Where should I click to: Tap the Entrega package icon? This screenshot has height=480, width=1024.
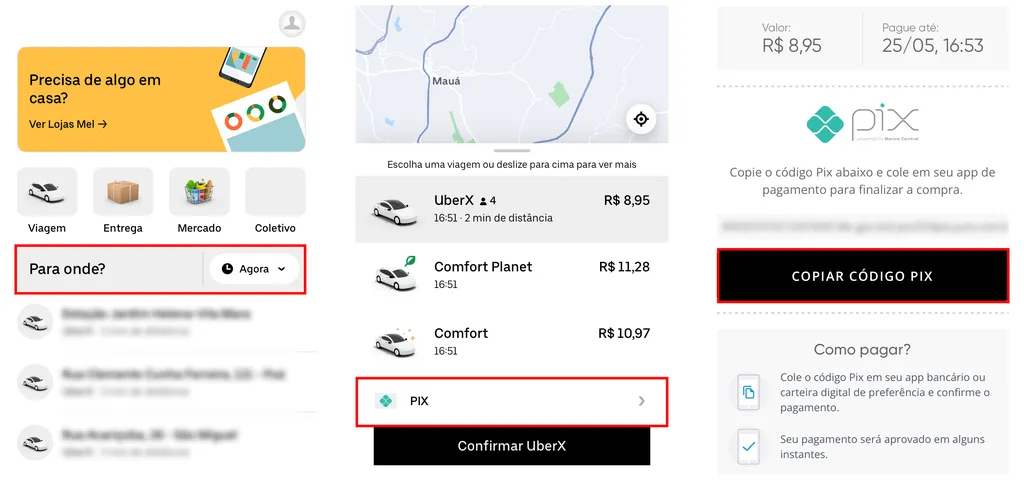pyautogui.click(x=123, y=192)
